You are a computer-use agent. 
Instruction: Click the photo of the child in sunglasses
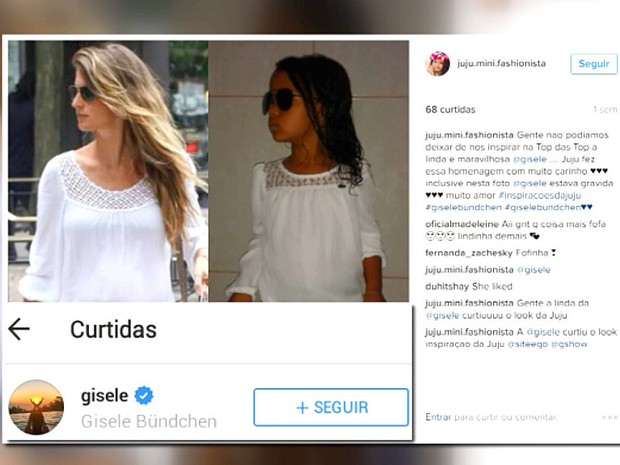(309, 171)
